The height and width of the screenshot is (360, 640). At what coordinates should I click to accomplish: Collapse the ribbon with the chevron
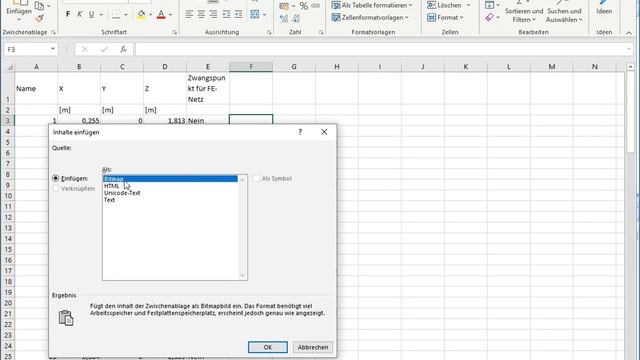[x=629, y=32]
